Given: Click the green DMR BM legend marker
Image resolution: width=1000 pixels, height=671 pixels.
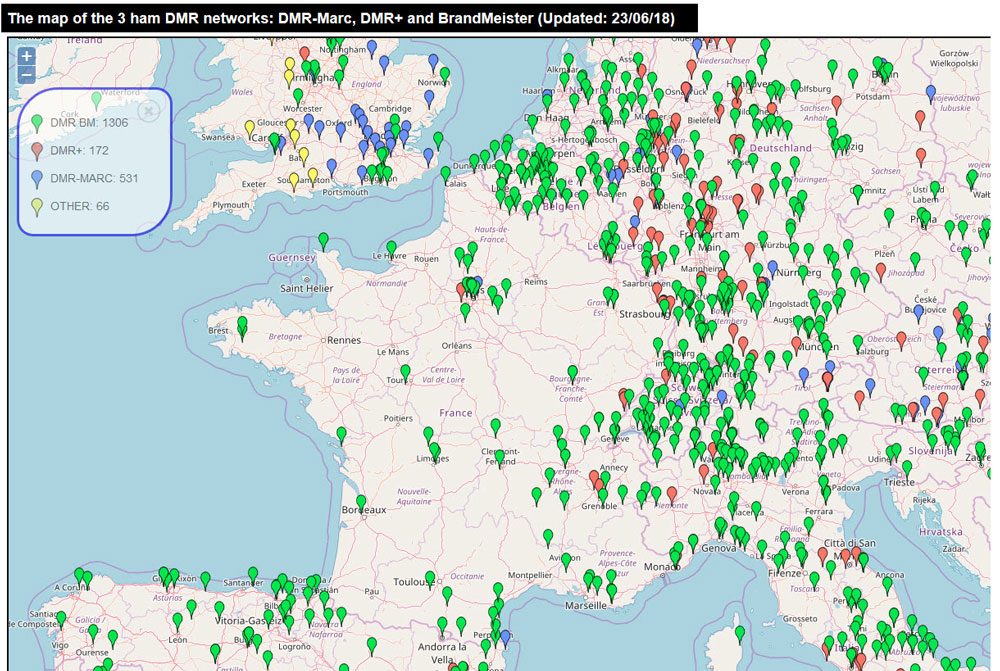Looking at the screenshot, I should click(37, 123).
